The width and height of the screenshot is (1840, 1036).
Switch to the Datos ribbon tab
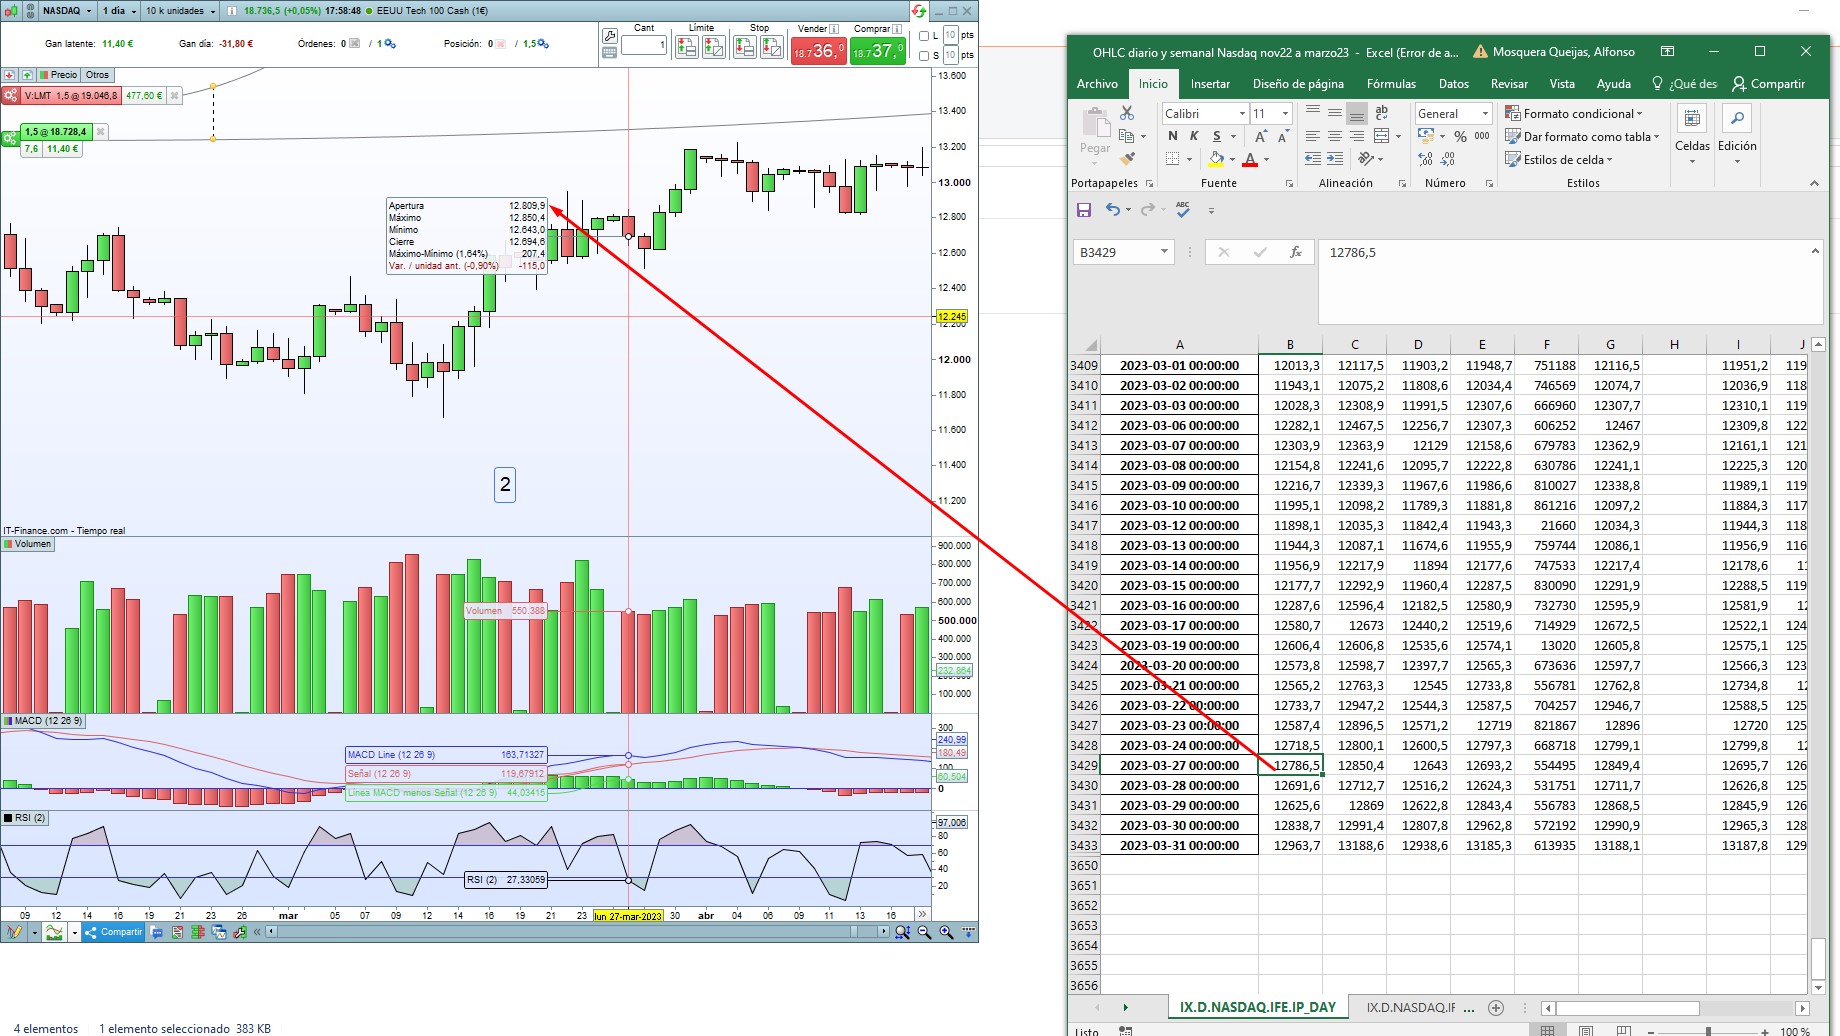pyautogui.click(x=1454, y=84)
